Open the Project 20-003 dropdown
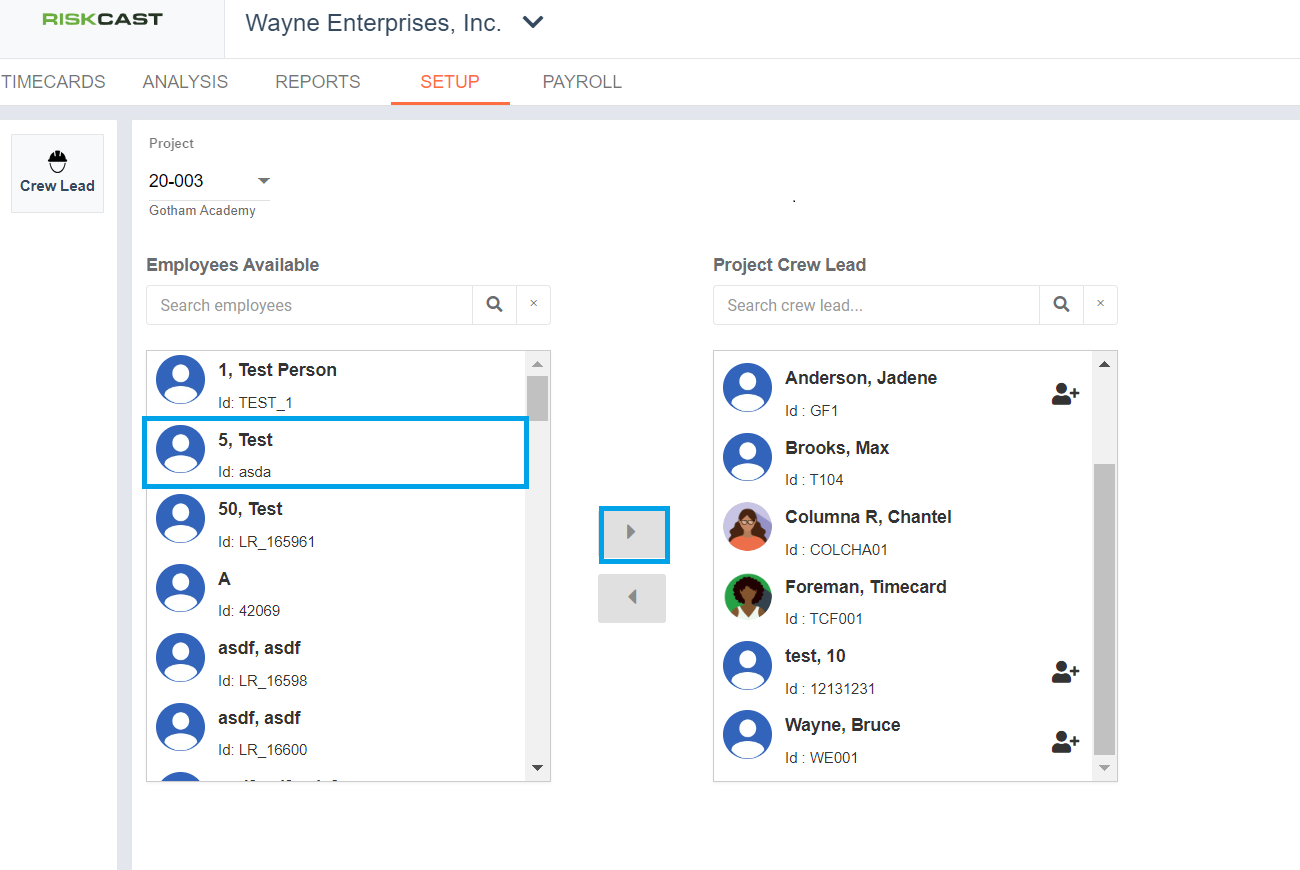1300x870 pixels. 208,181
